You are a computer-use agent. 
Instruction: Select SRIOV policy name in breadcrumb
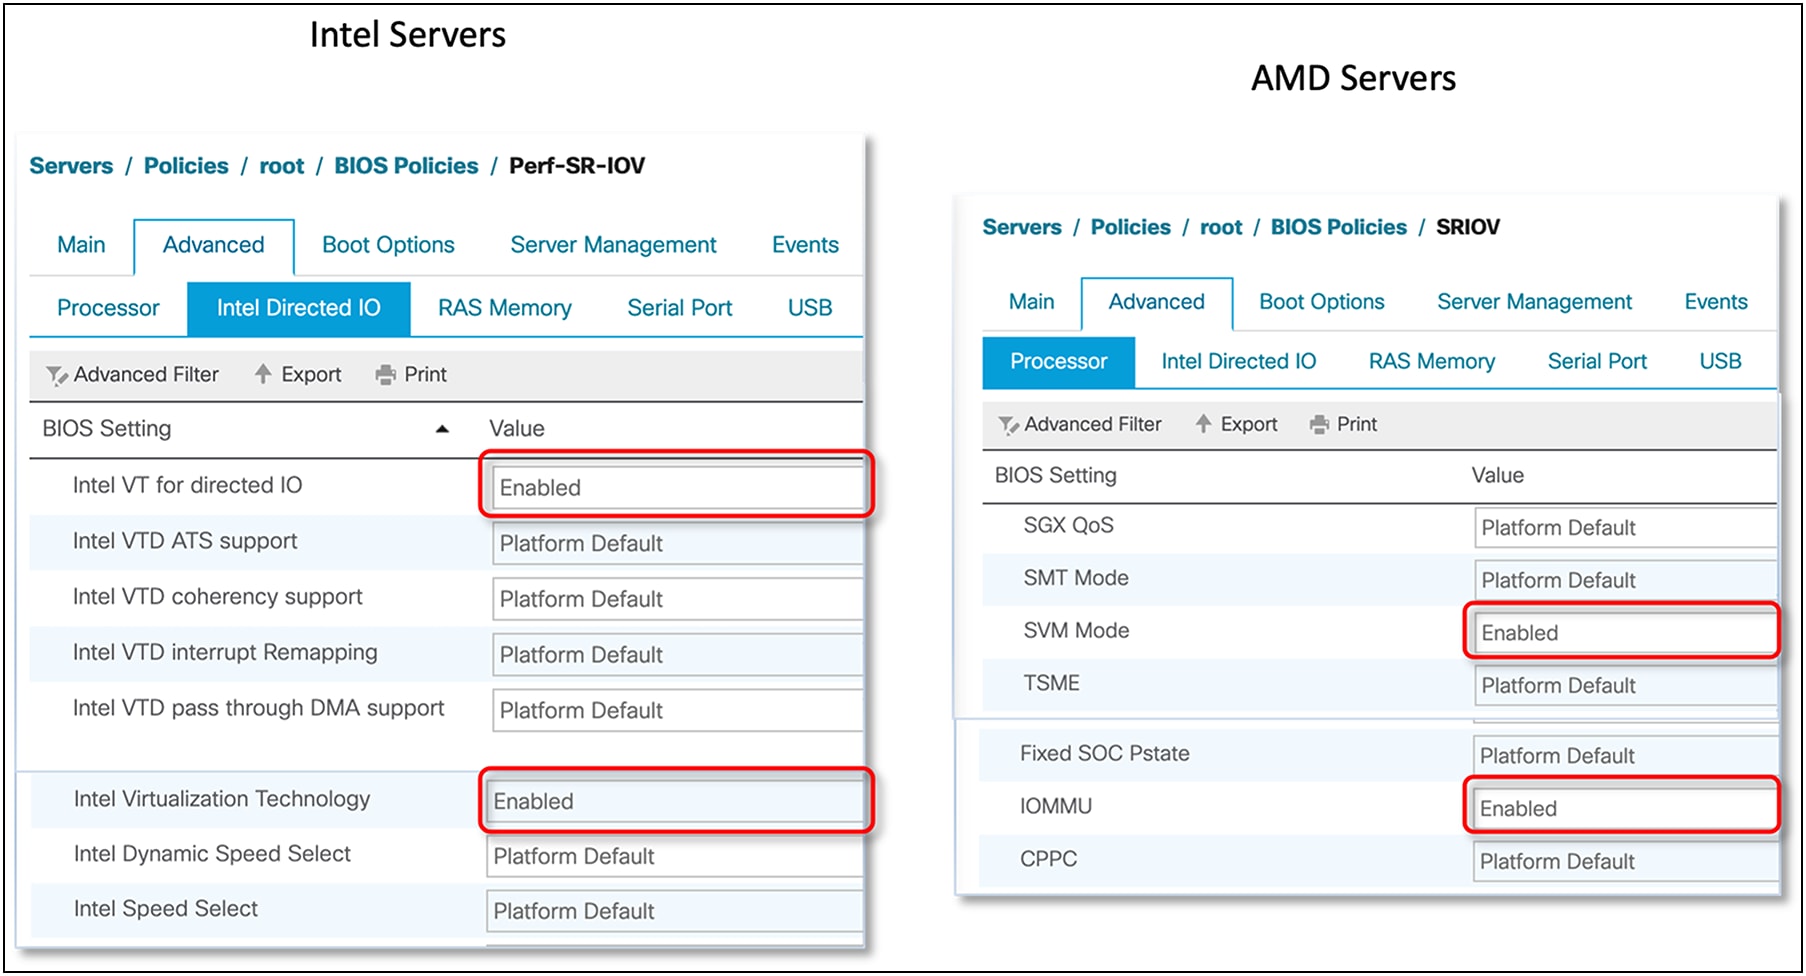coord(1468,227)
